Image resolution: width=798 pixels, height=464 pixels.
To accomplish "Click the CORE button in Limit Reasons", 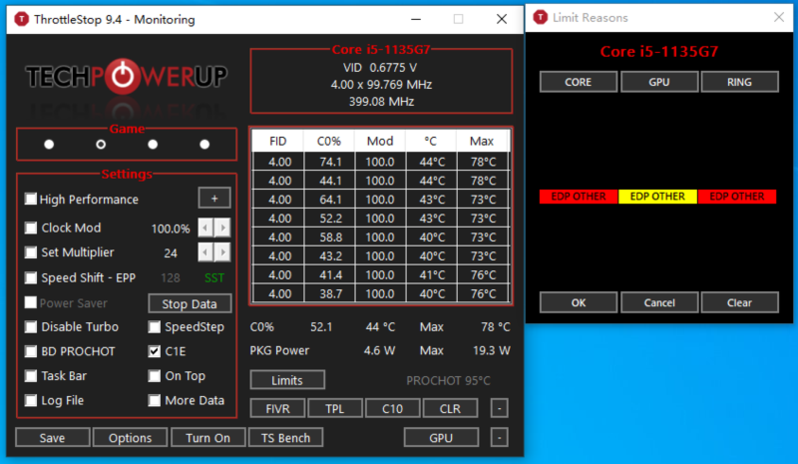I will tap(578, 82).
